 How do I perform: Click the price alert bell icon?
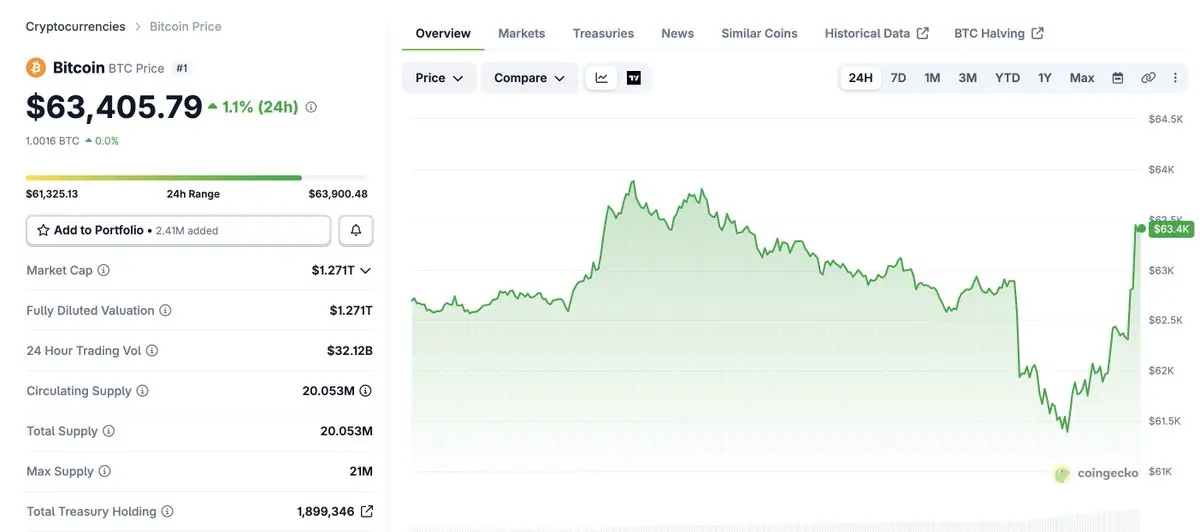click(356, 230)
